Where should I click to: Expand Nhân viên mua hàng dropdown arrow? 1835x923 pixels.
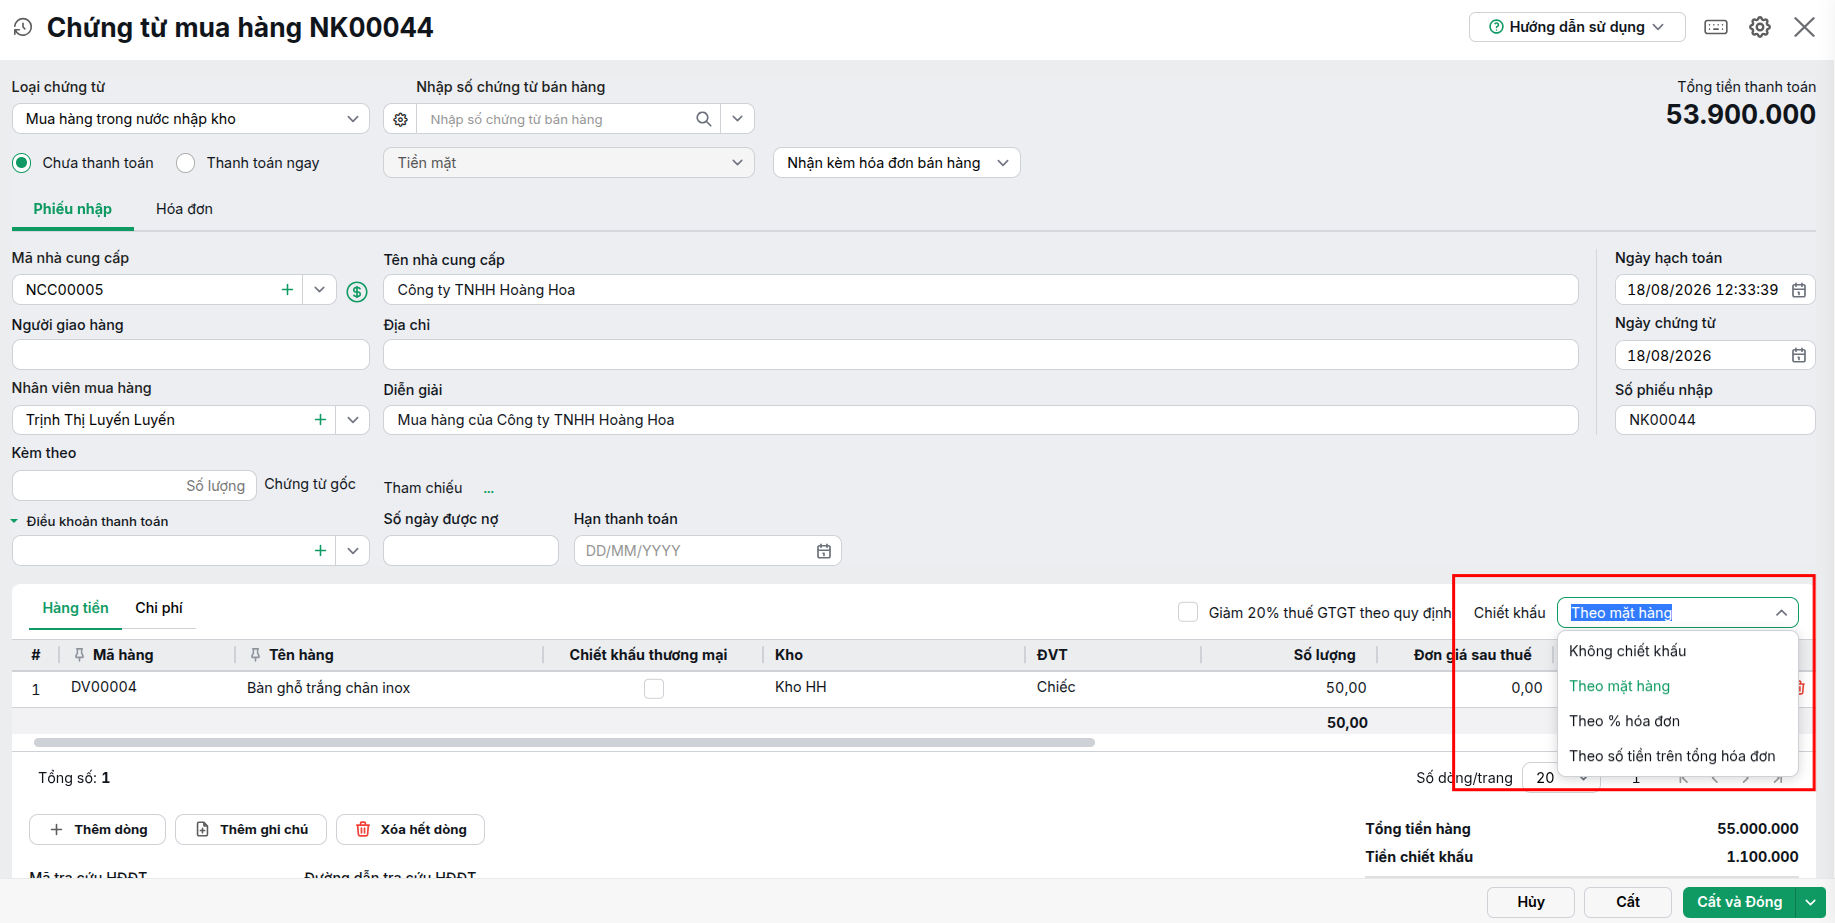pyautogui.click(x=352, y=420)
